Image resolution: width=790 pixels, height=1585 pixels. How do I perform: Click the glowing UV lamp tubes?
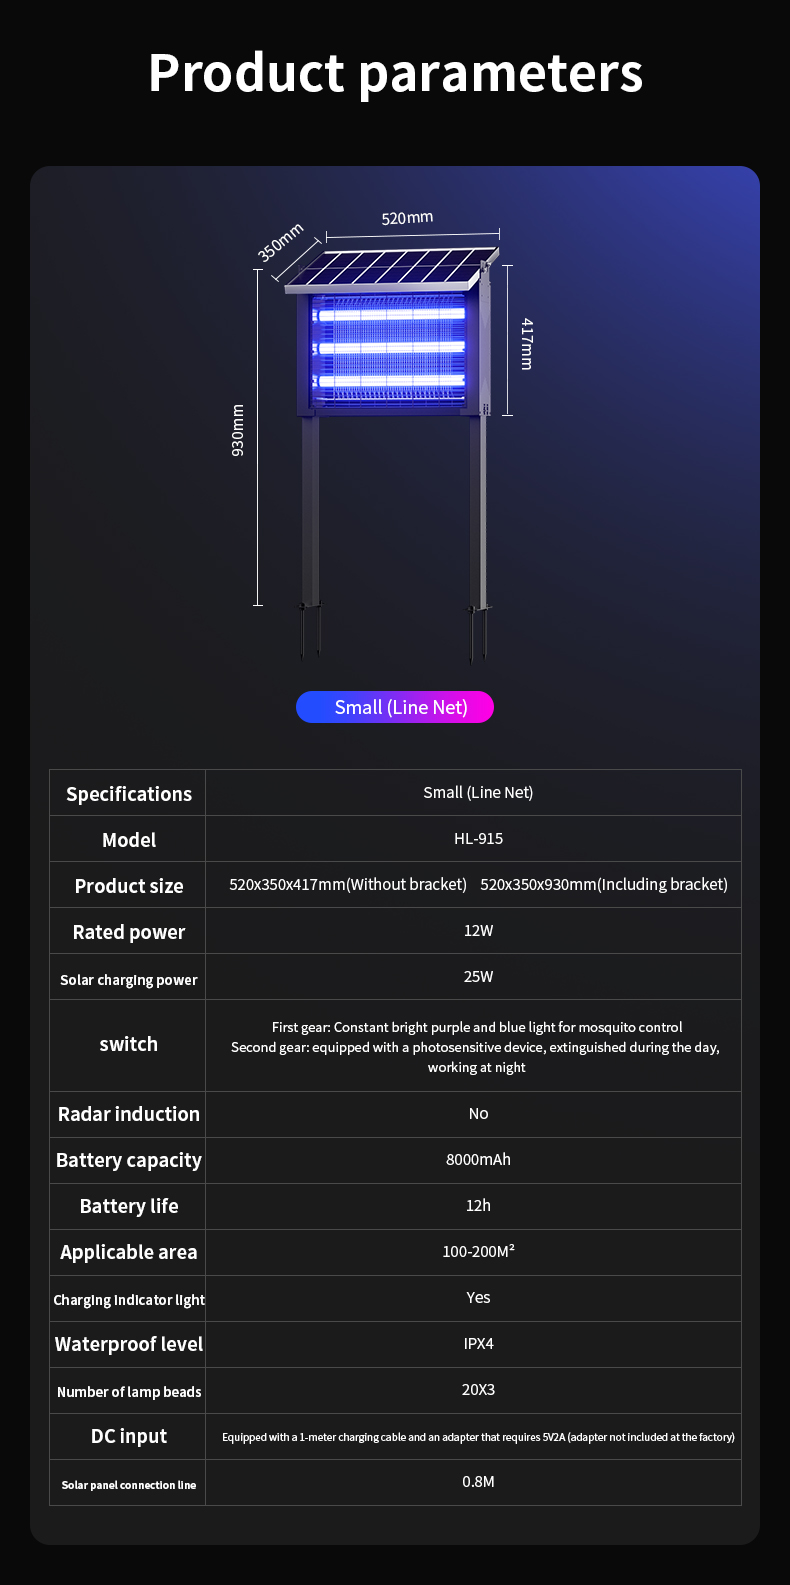391,347
